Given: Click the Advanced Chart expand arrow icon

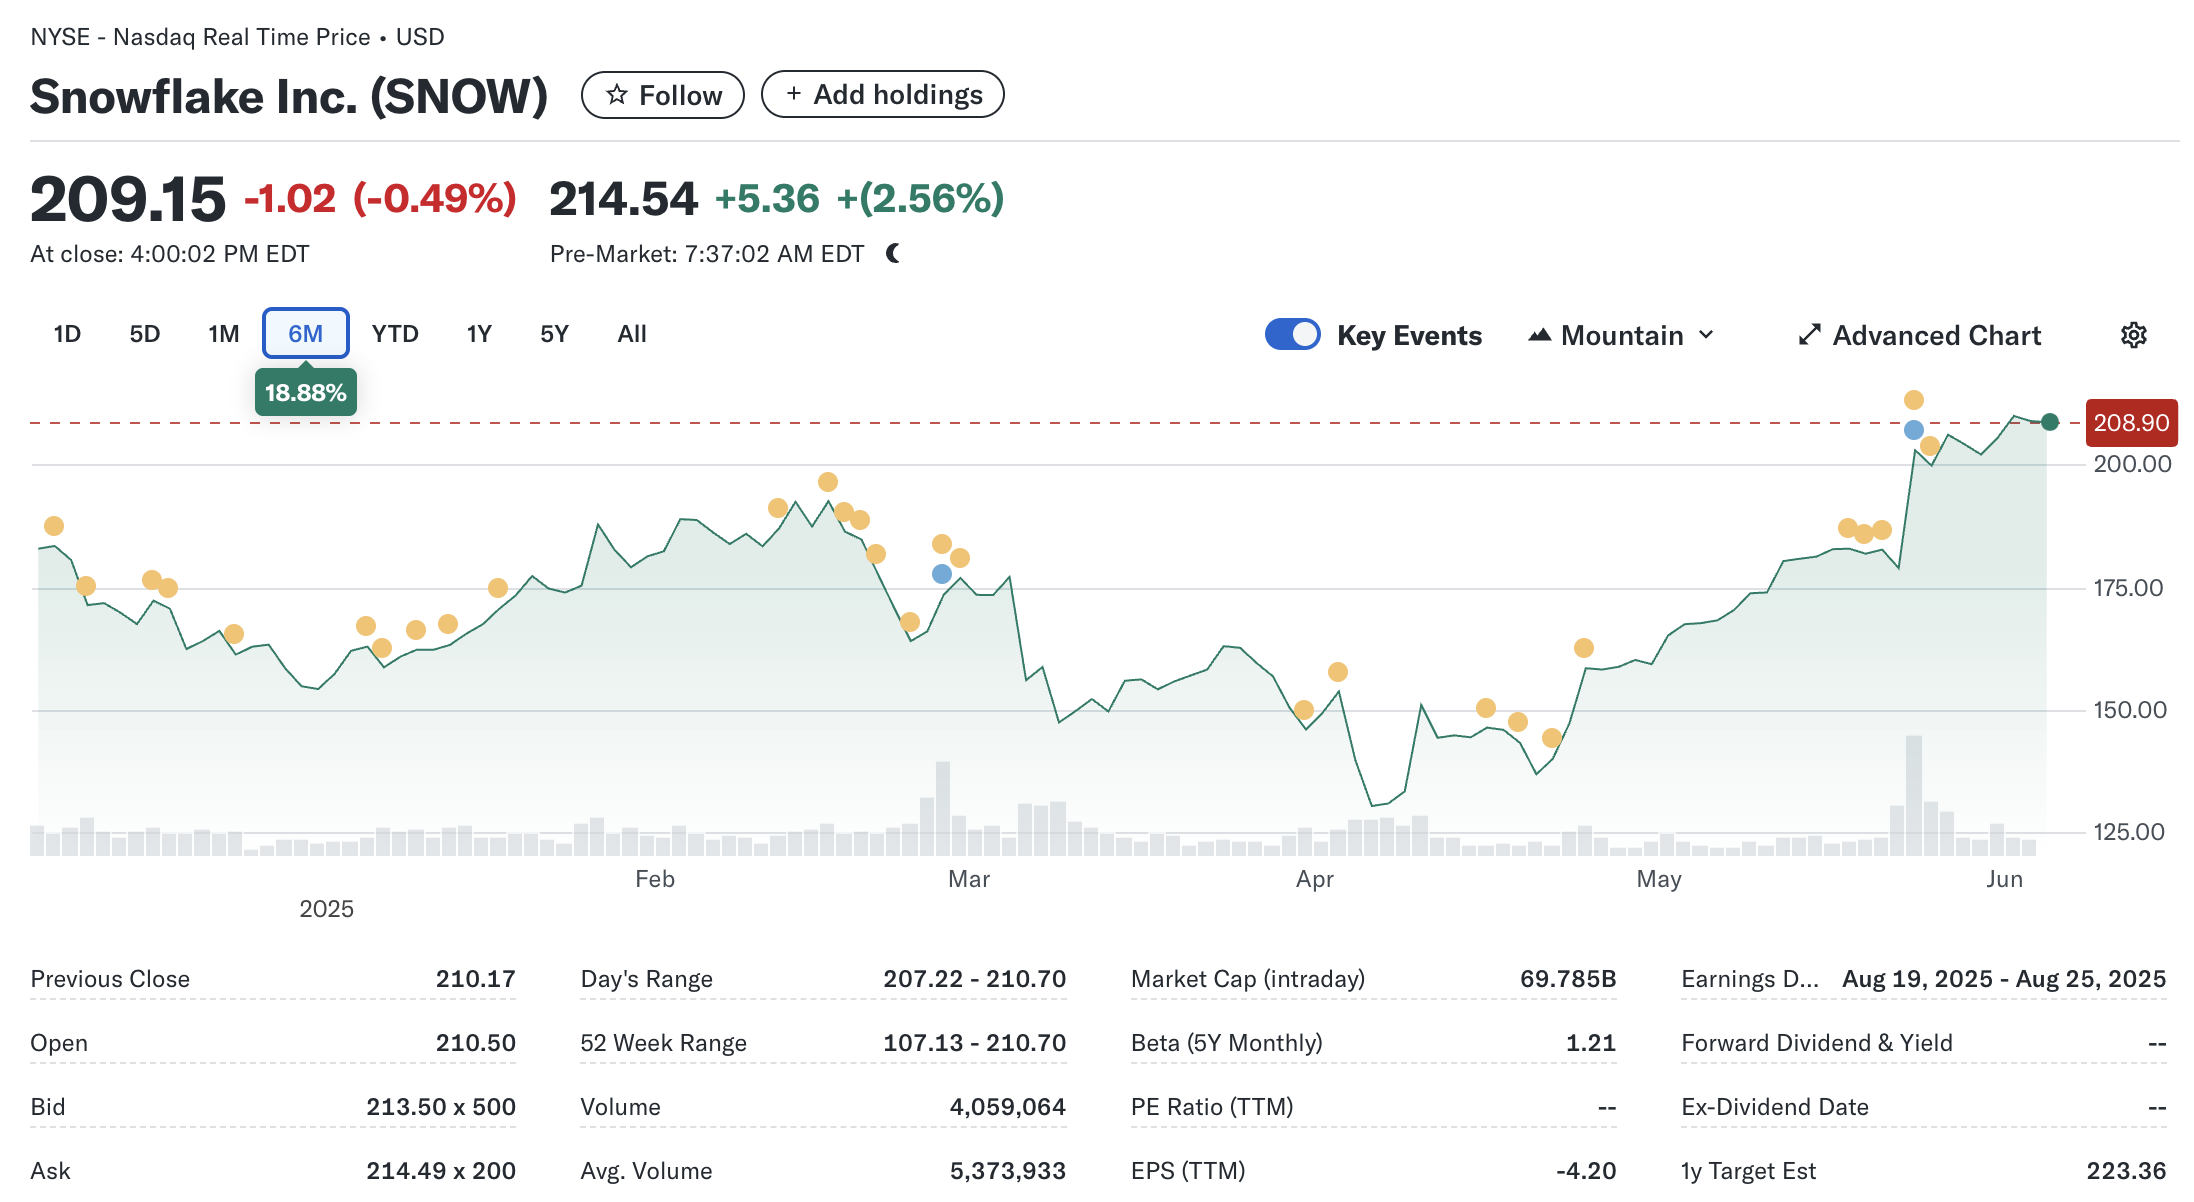Looking at the screenshot, I should pos(1809,335).
